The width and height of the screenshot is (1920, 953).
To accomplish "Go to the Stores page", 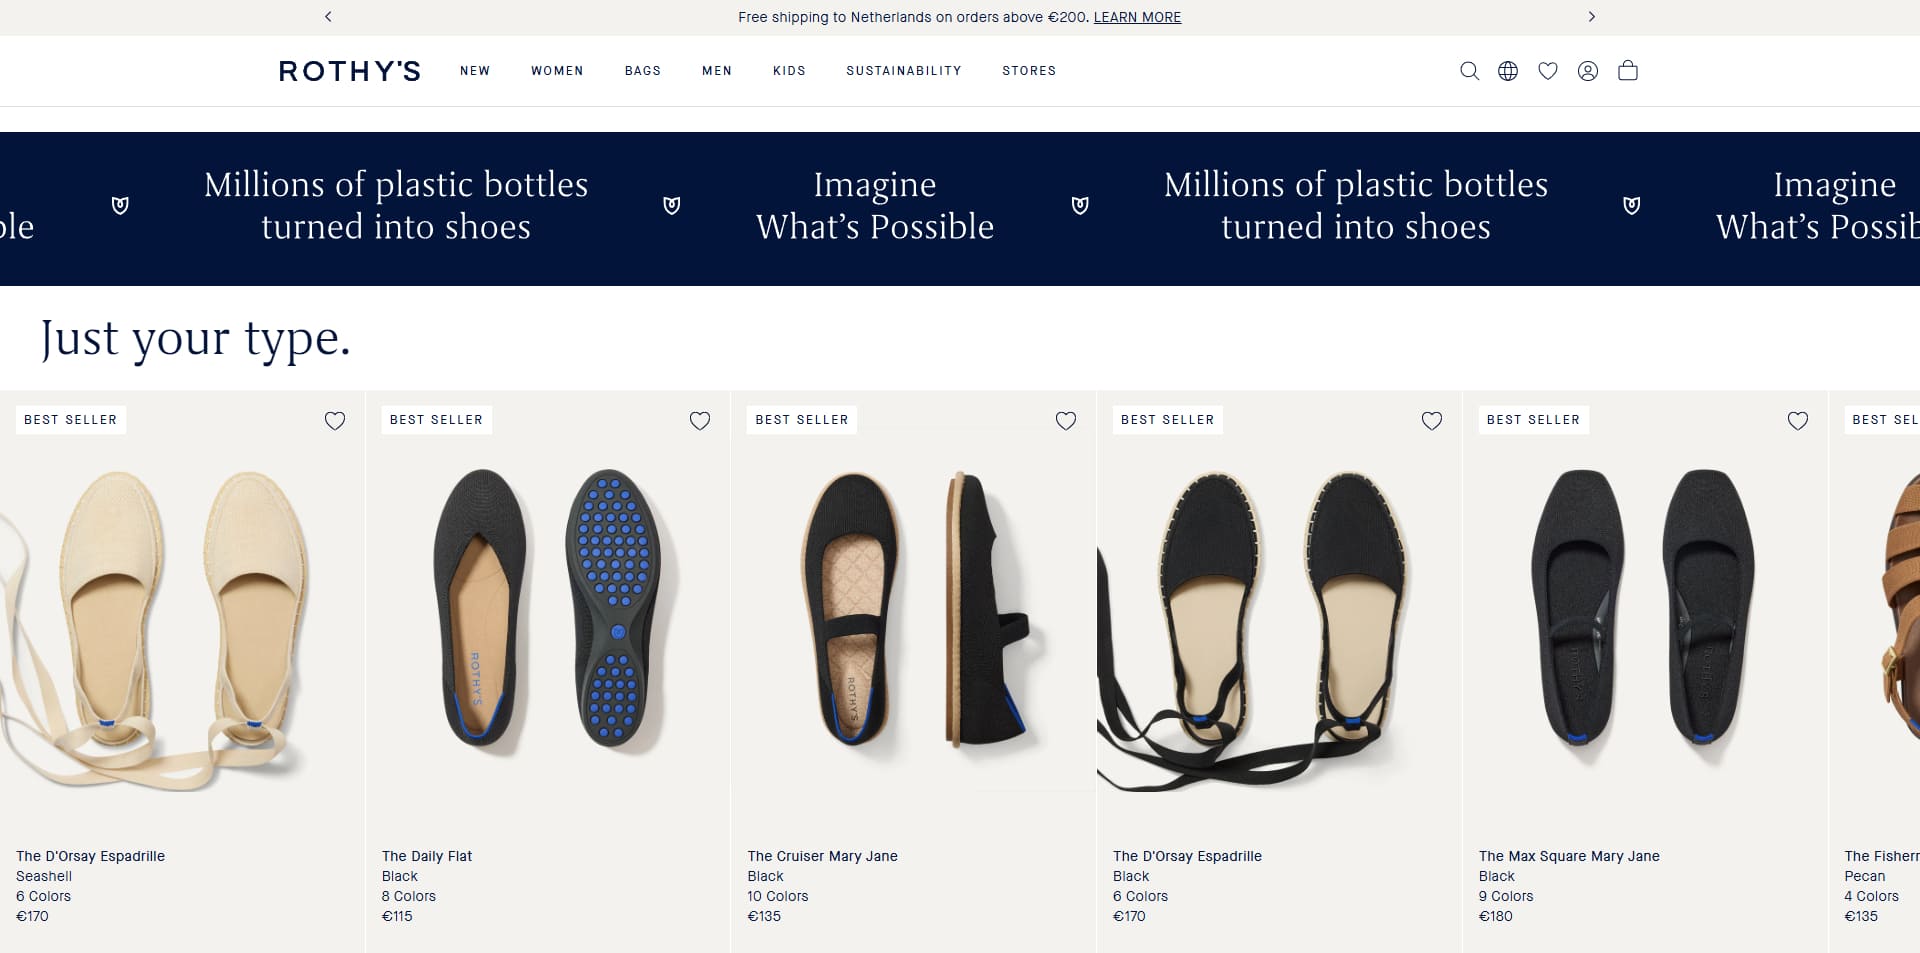I will (x=1029, y=71).
